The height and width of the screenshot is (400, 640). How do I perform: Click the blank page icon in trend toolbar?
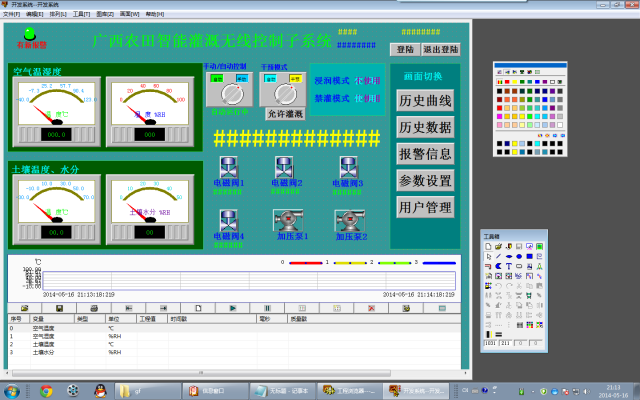click(x=198, y=308)
